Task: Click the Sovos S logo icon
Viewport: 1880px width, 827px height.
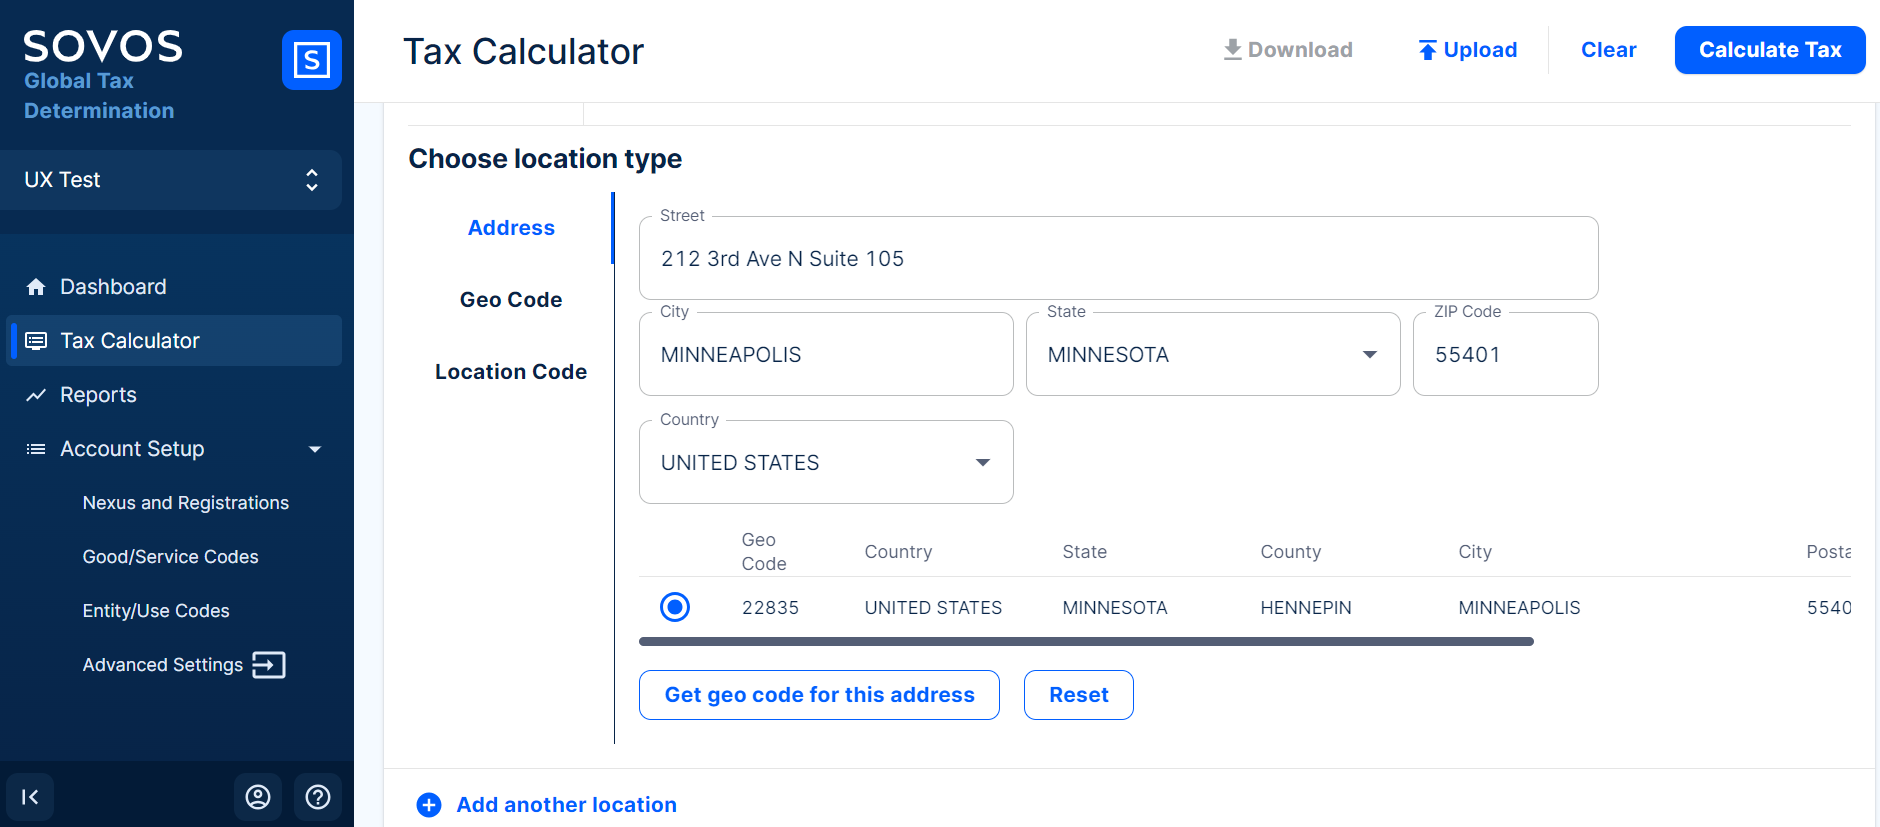Action: click(x=311, y=60)
